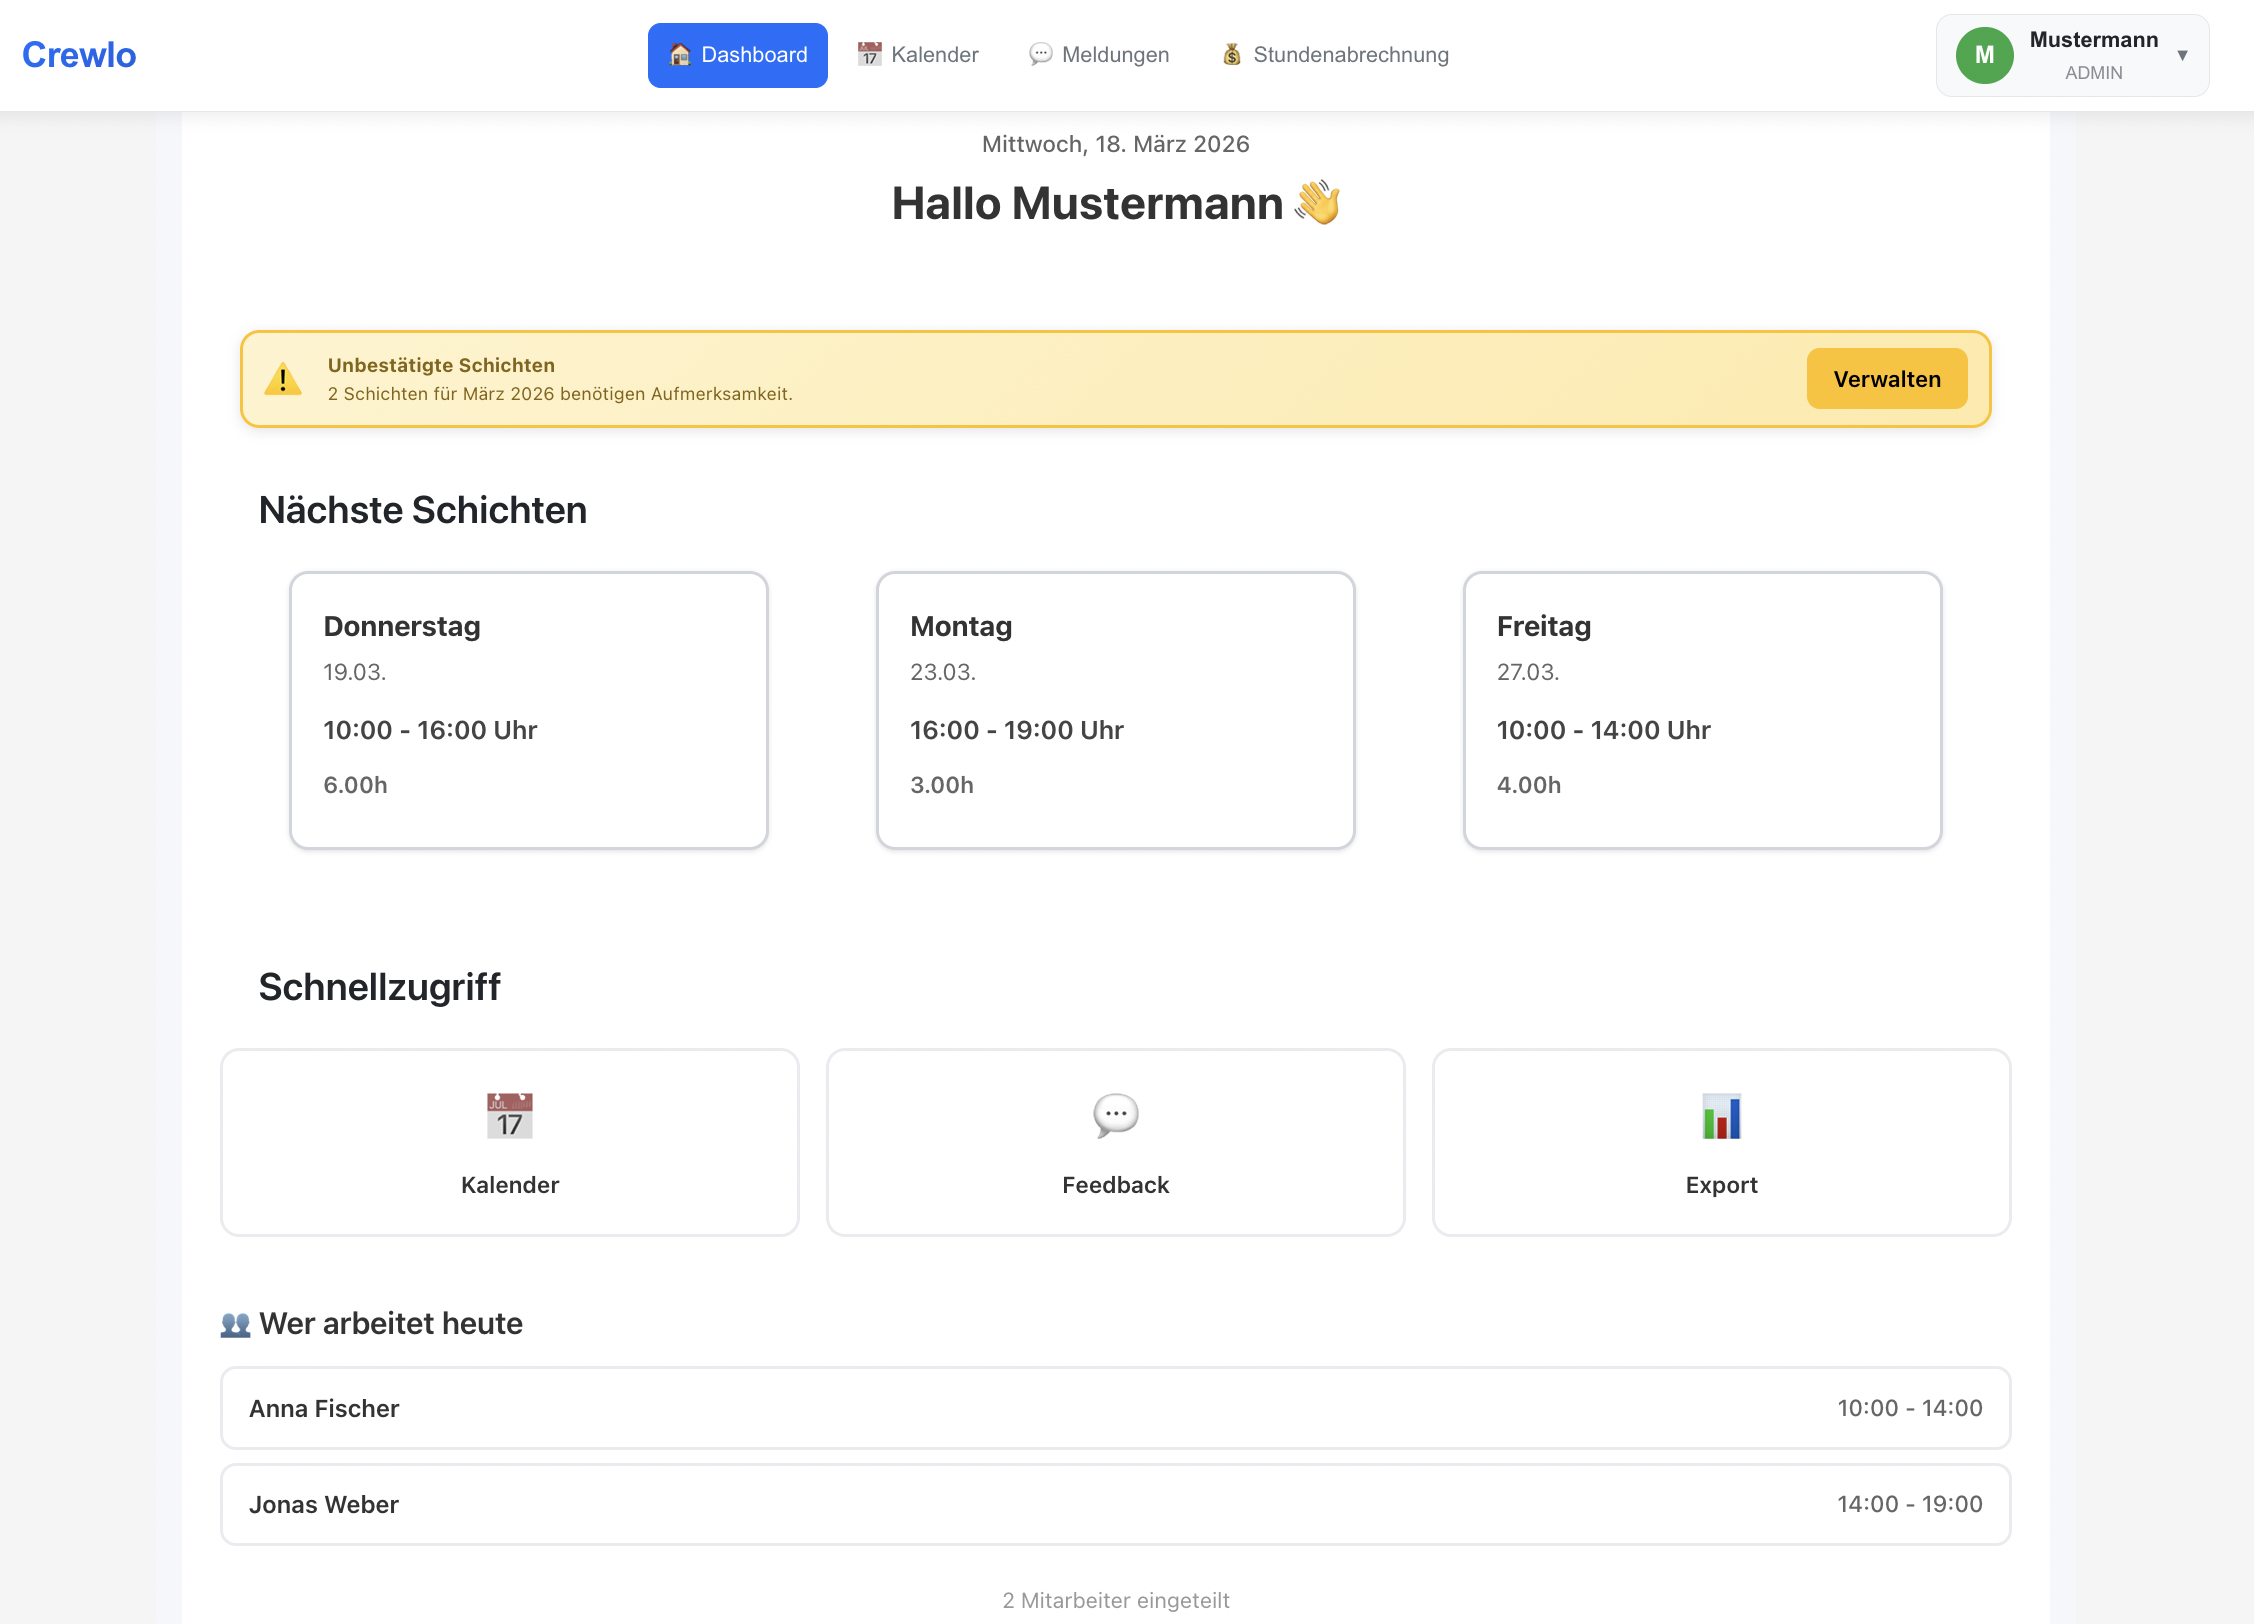Click the money bag icon for Stundenabrechnung

[x=1232, y=55]
